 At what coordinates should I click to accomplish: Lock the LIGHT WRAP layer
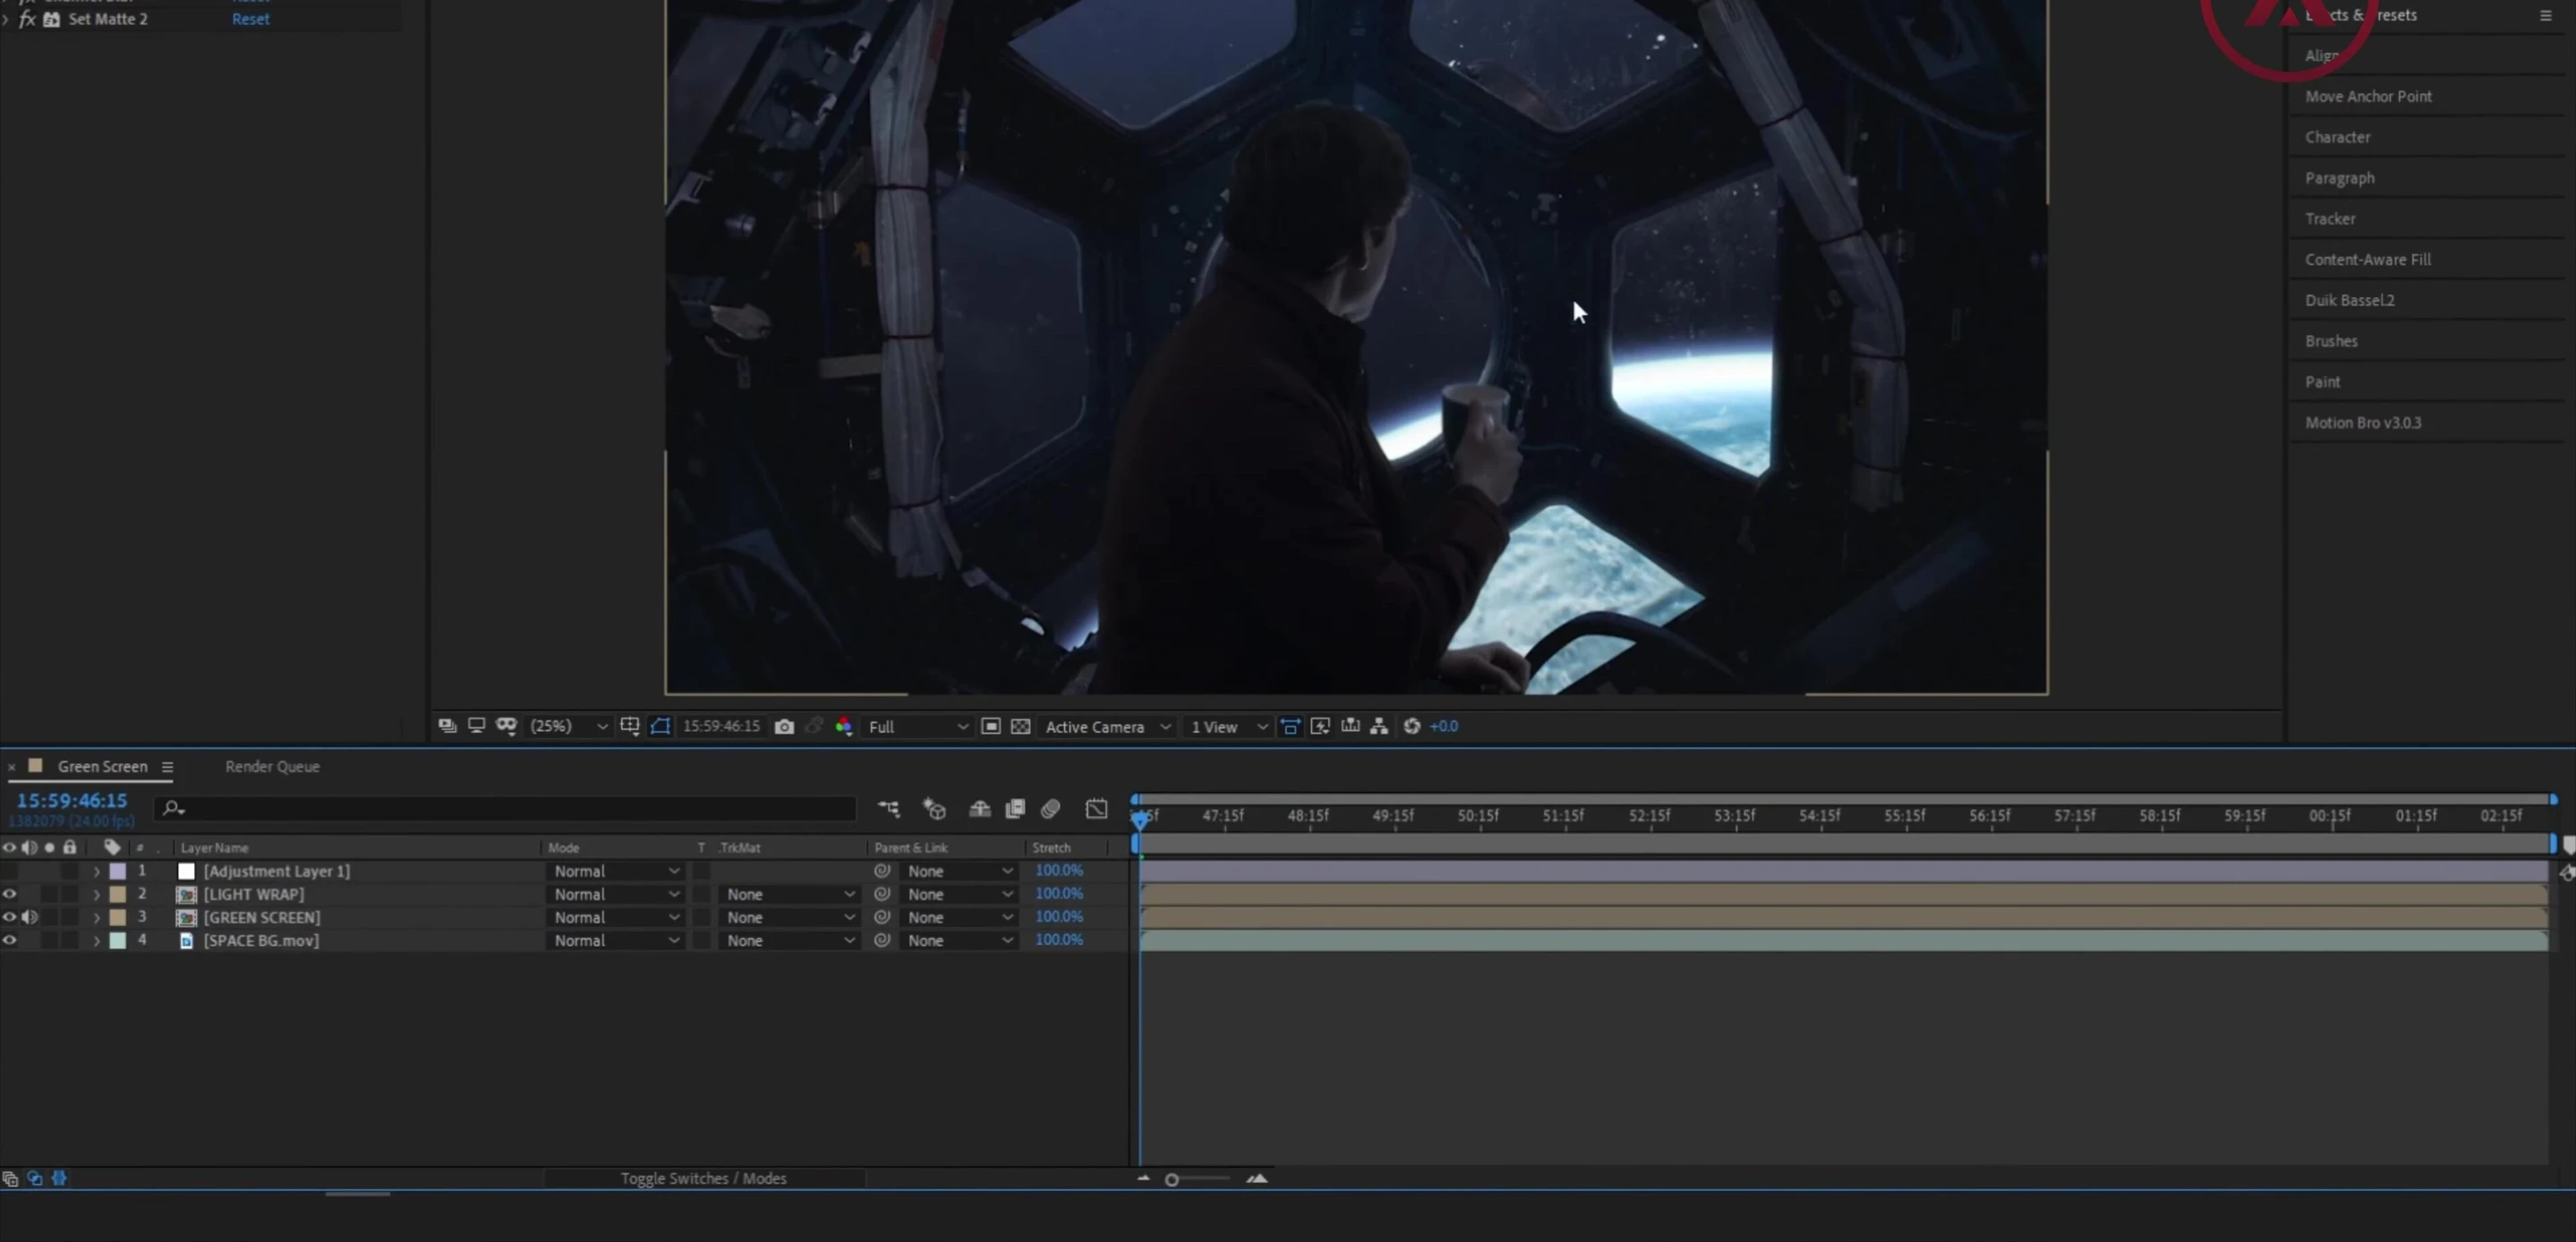click(69, 894)
